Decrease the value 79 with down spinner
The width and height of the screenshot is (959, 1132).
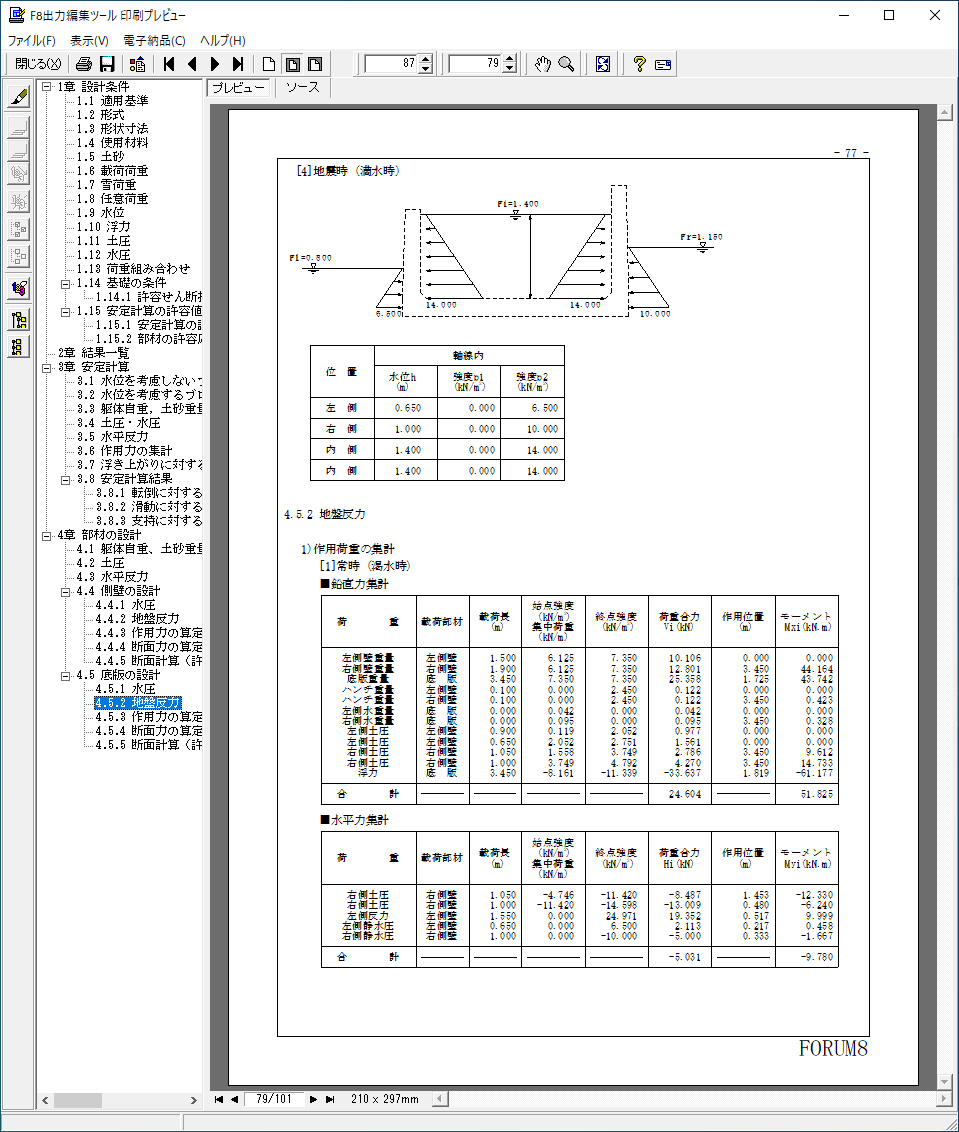(x=510, y=69)
